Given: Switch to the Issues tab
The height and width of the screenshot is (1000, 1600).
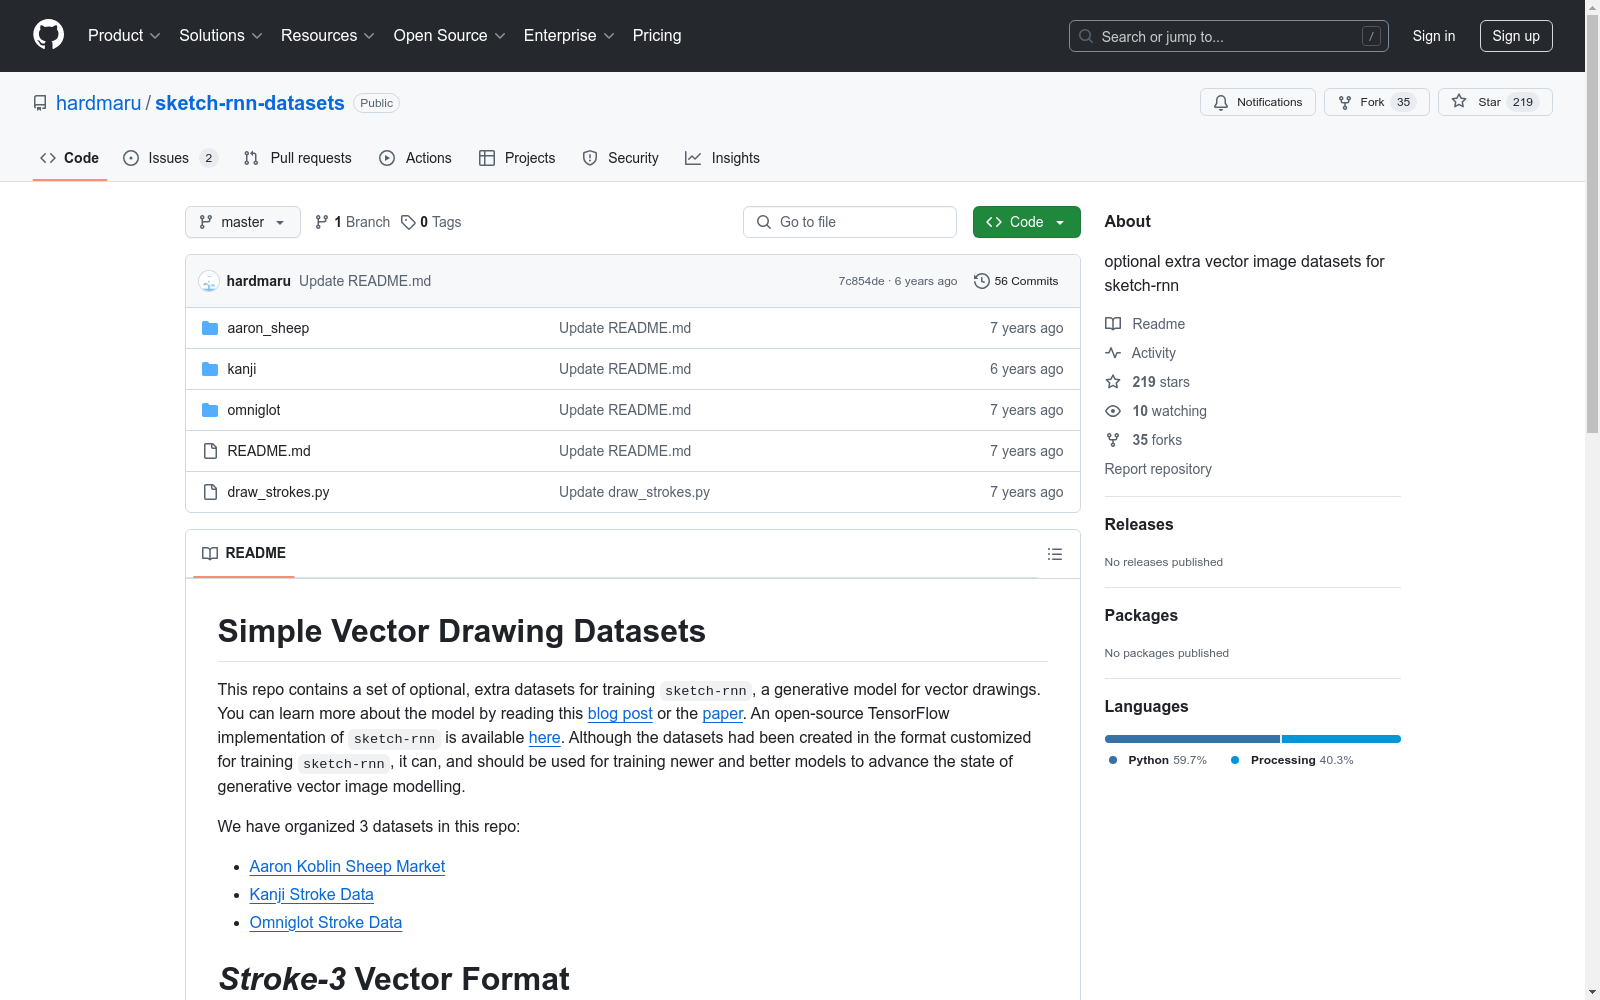Looking at the screenshot, I should 170,158.
